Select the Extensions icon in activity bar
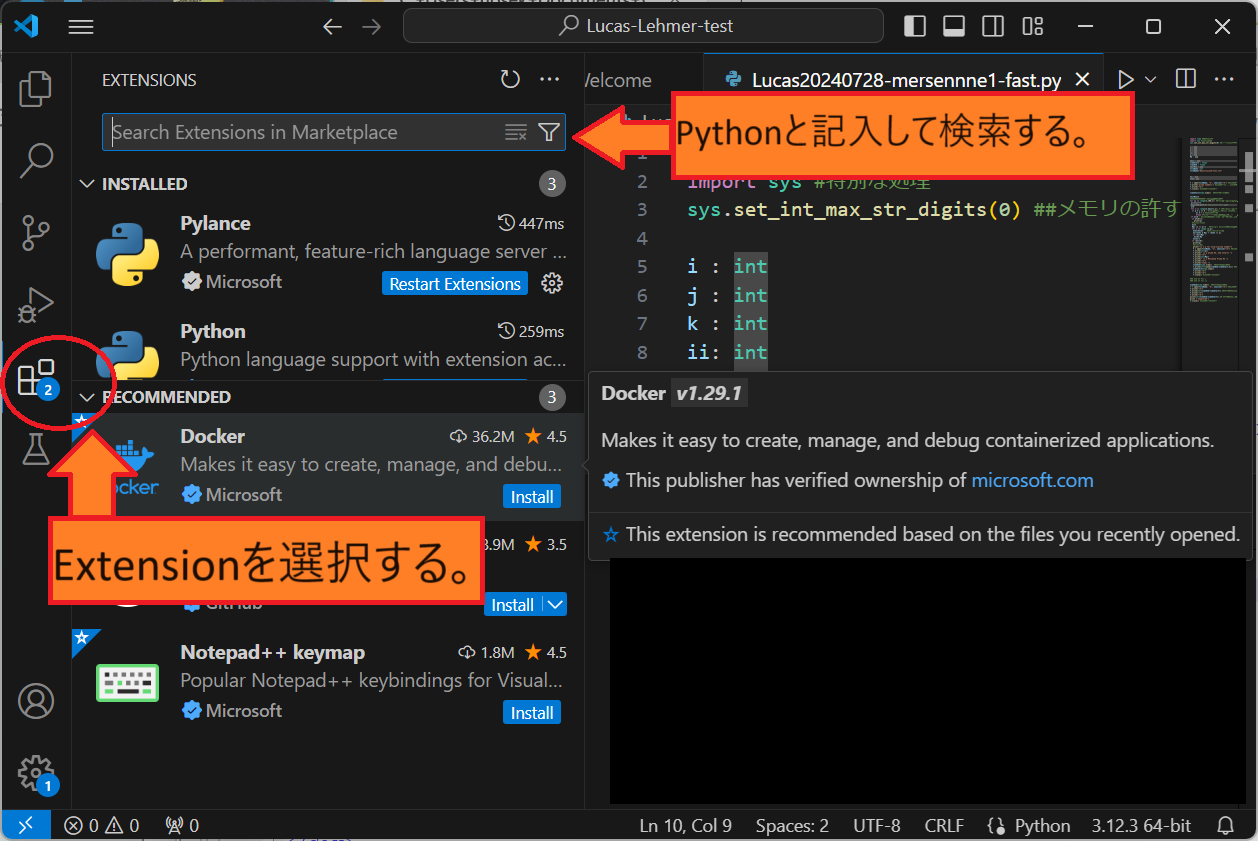 (36, 378)
